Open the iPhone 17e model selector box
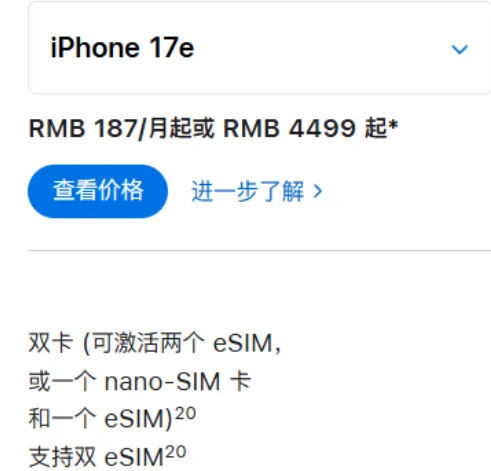Screen dimensions: 491x471 260,47
